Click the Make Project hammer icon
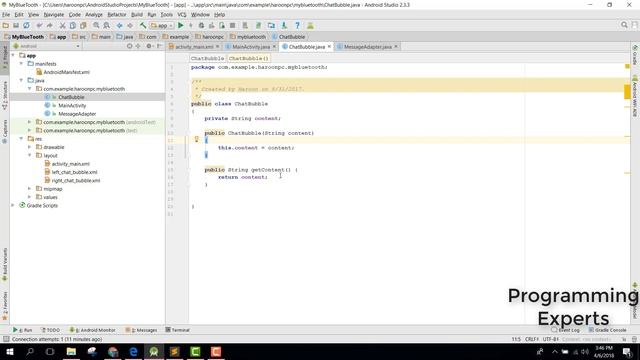The image size is (640, 360). click(x=143, y=25)
